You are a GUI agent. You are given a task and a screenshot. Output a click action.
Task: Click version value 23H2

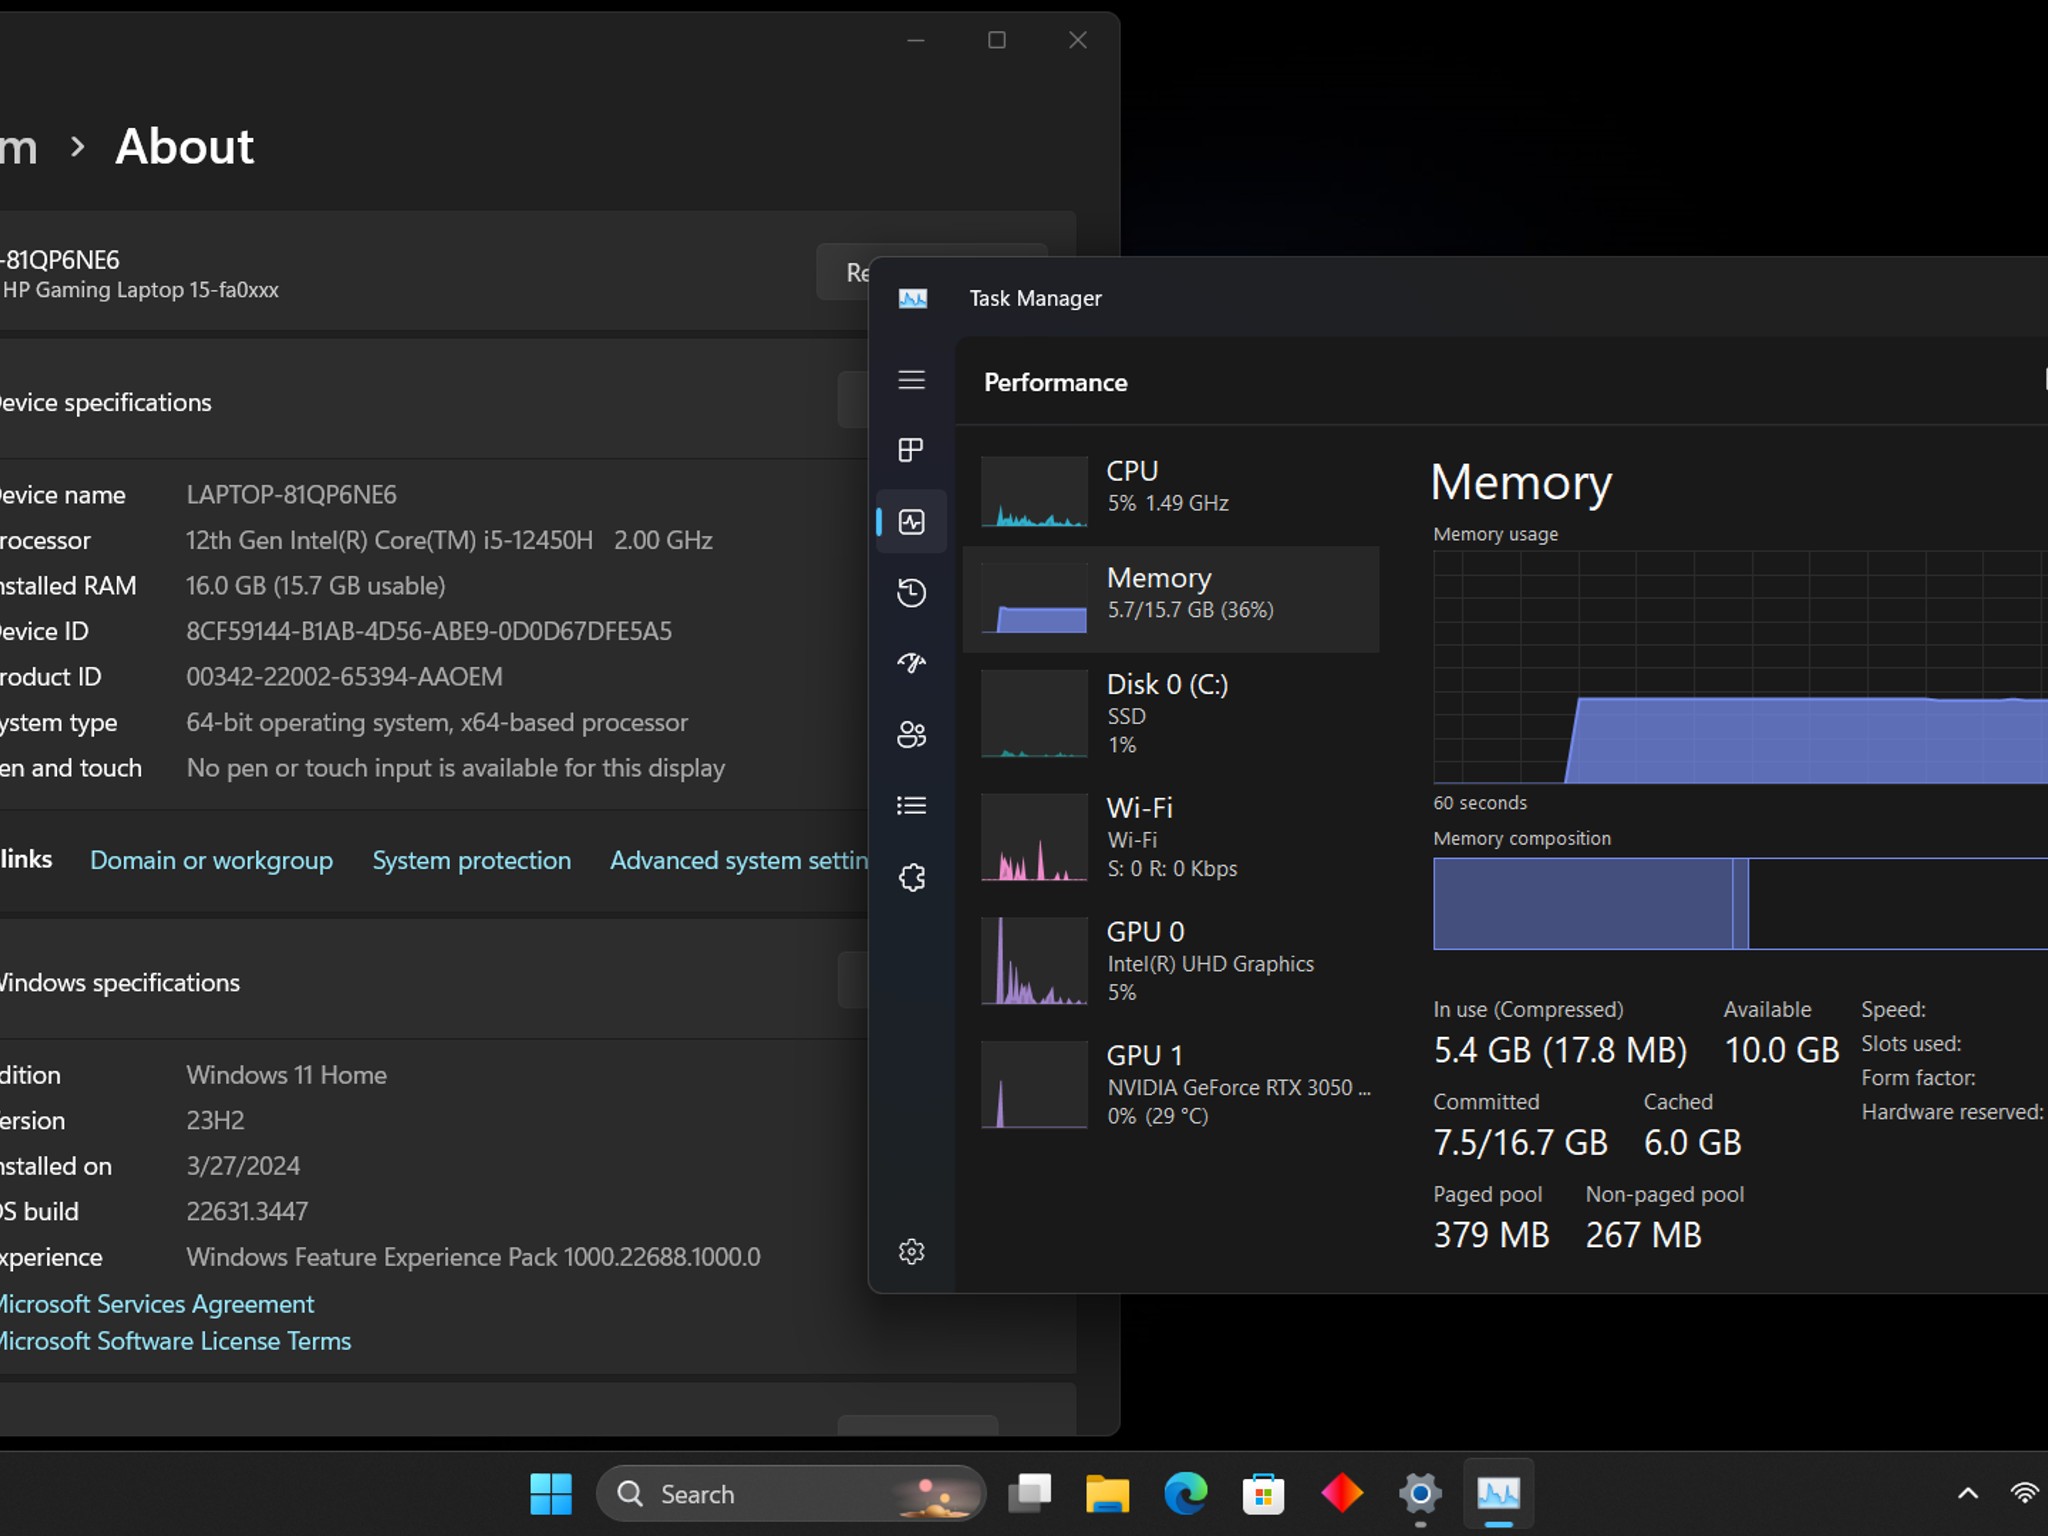coord(215,1120)
